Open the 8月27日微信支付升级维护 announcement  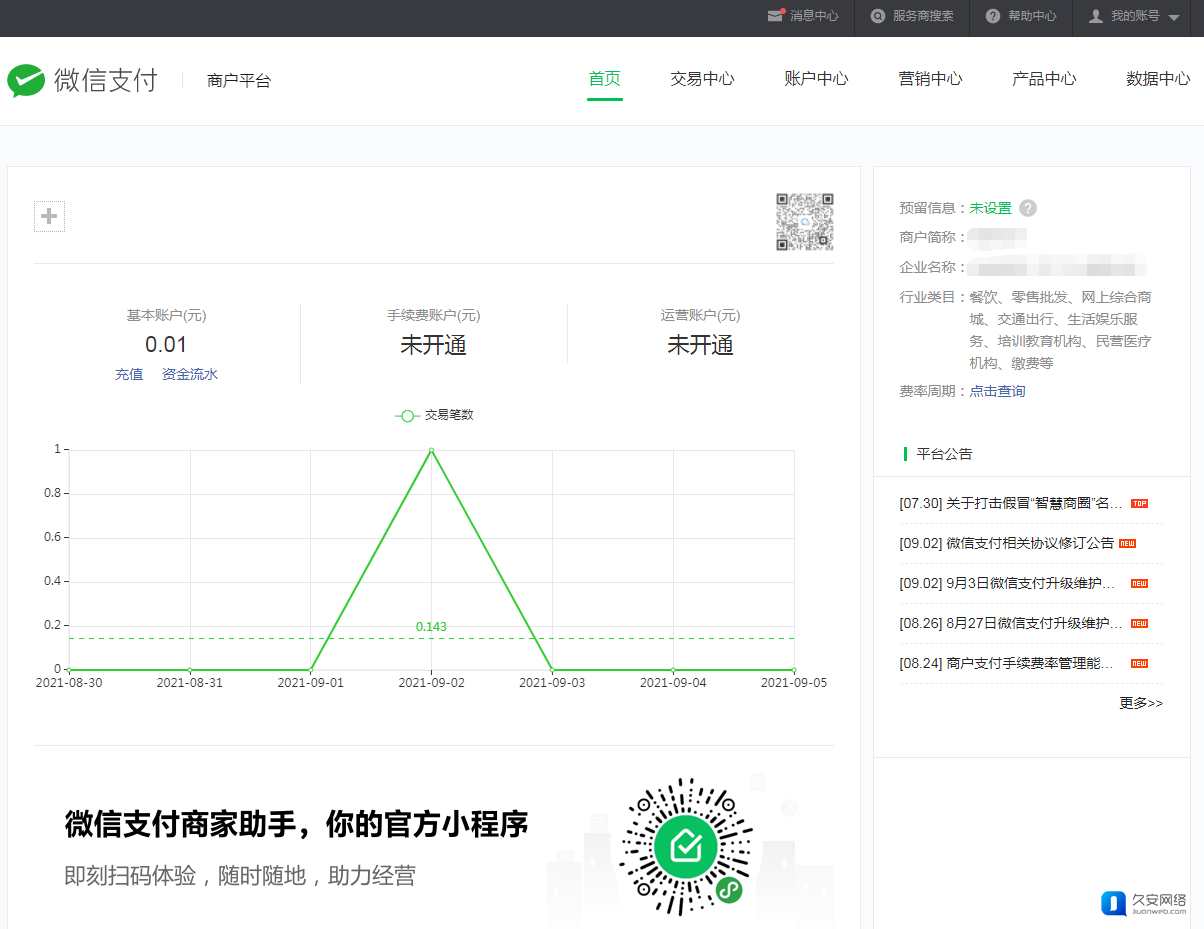(x=1011, y=623)
